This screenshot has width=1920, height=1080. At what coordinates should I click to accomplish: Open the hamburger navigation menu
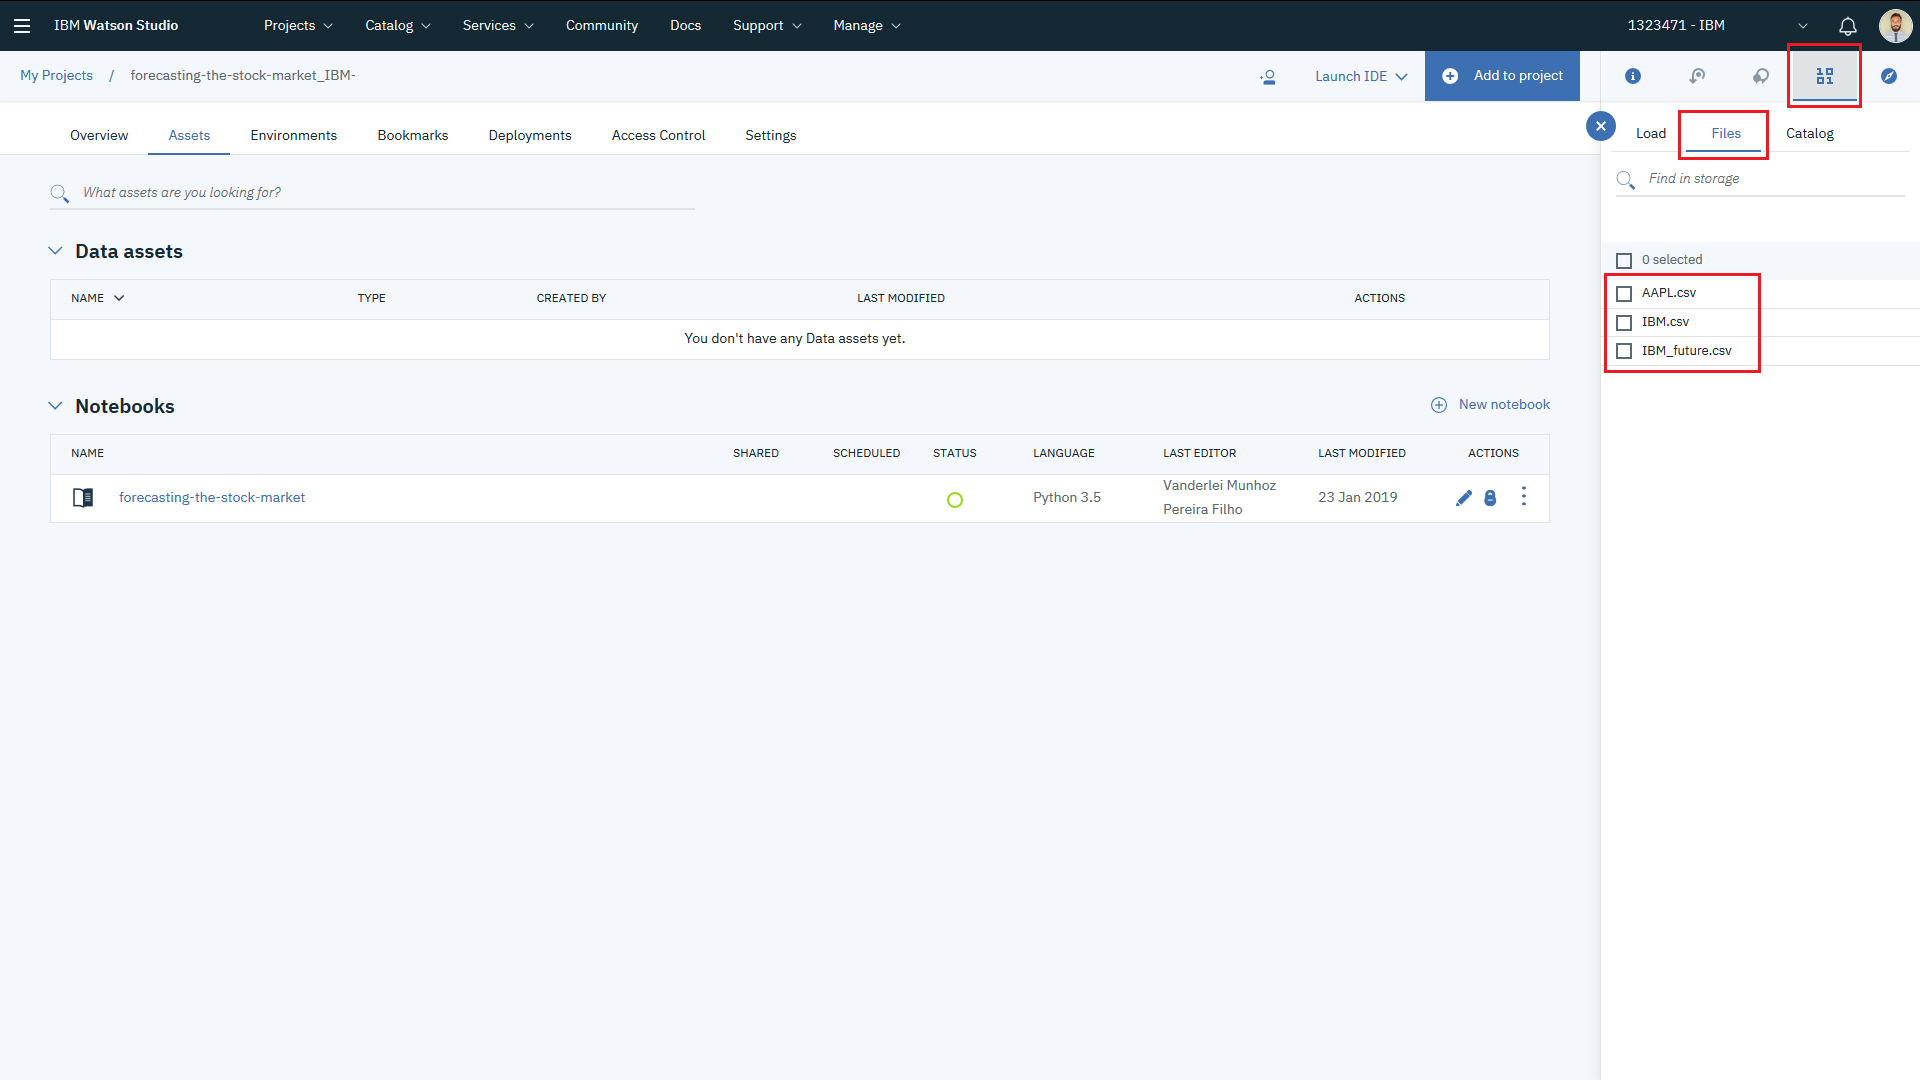[x=22, y=26]
